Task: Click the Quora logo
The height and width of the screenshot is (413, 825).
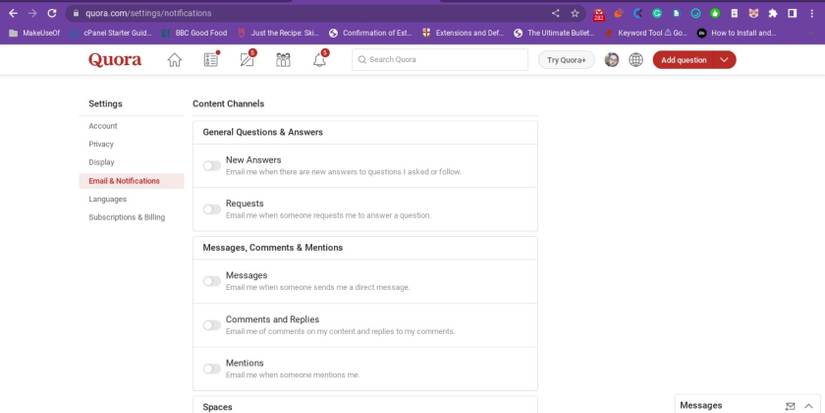Action: click(x=115, y=59)
